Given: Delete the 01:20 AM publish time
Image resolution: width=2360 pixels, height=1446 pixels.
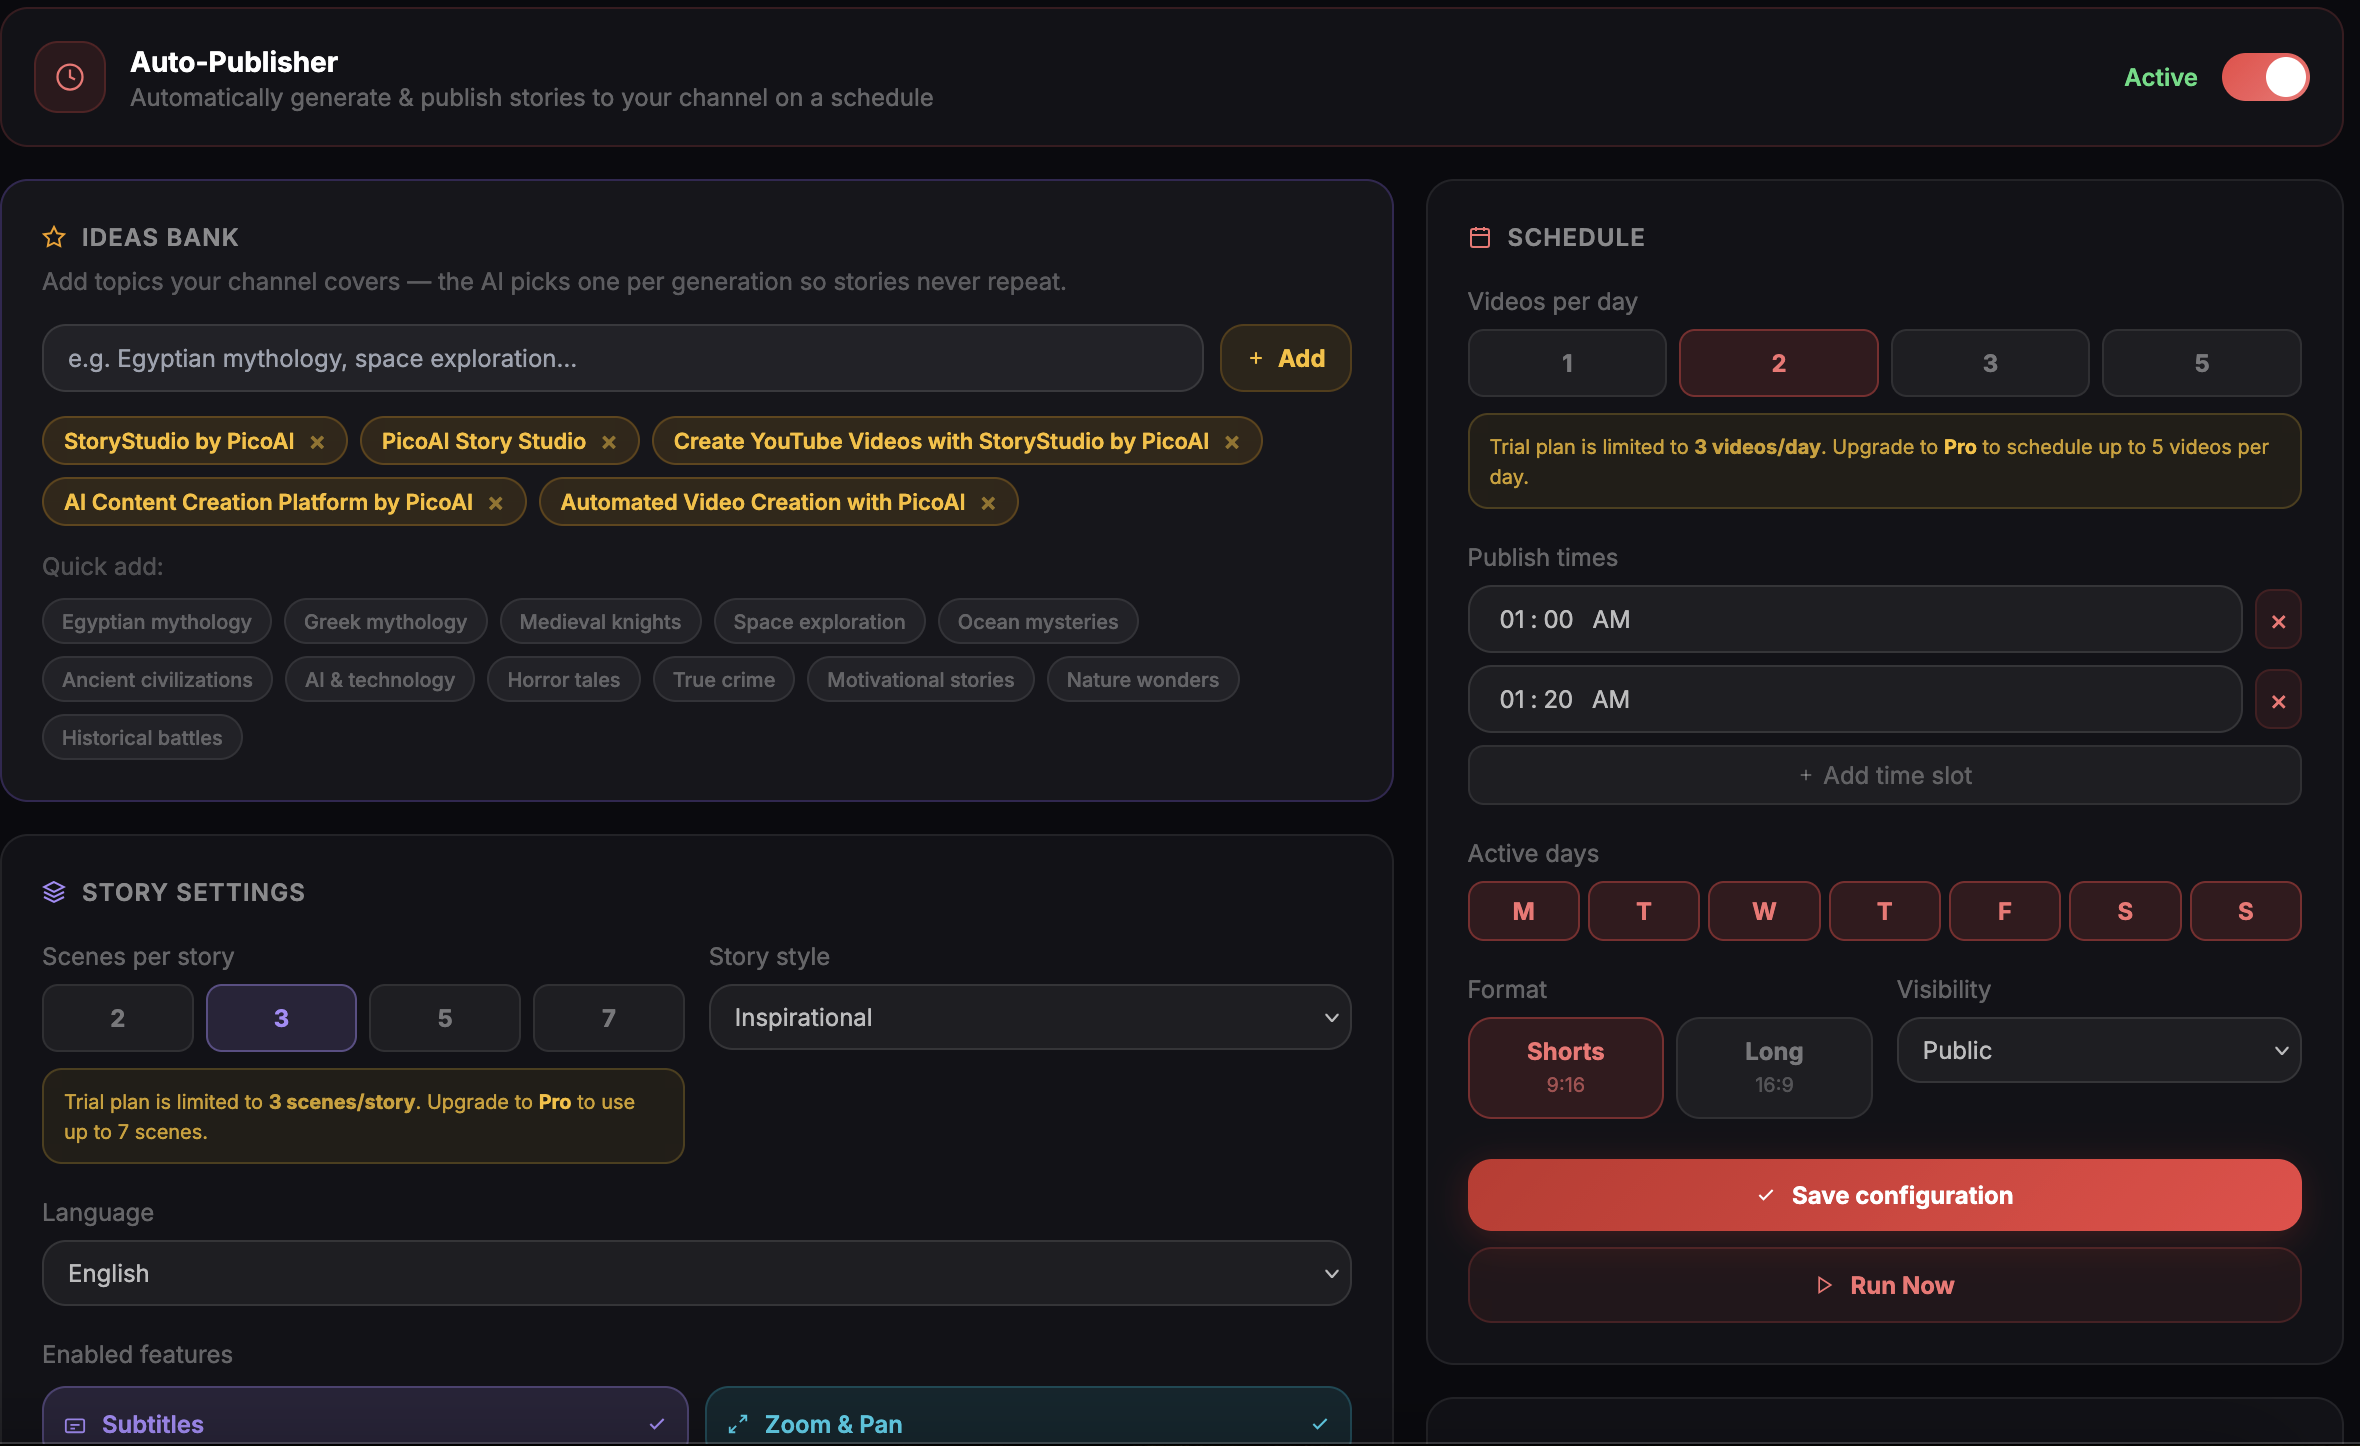Looking at the screenshot, I should tap(2279, 701).
